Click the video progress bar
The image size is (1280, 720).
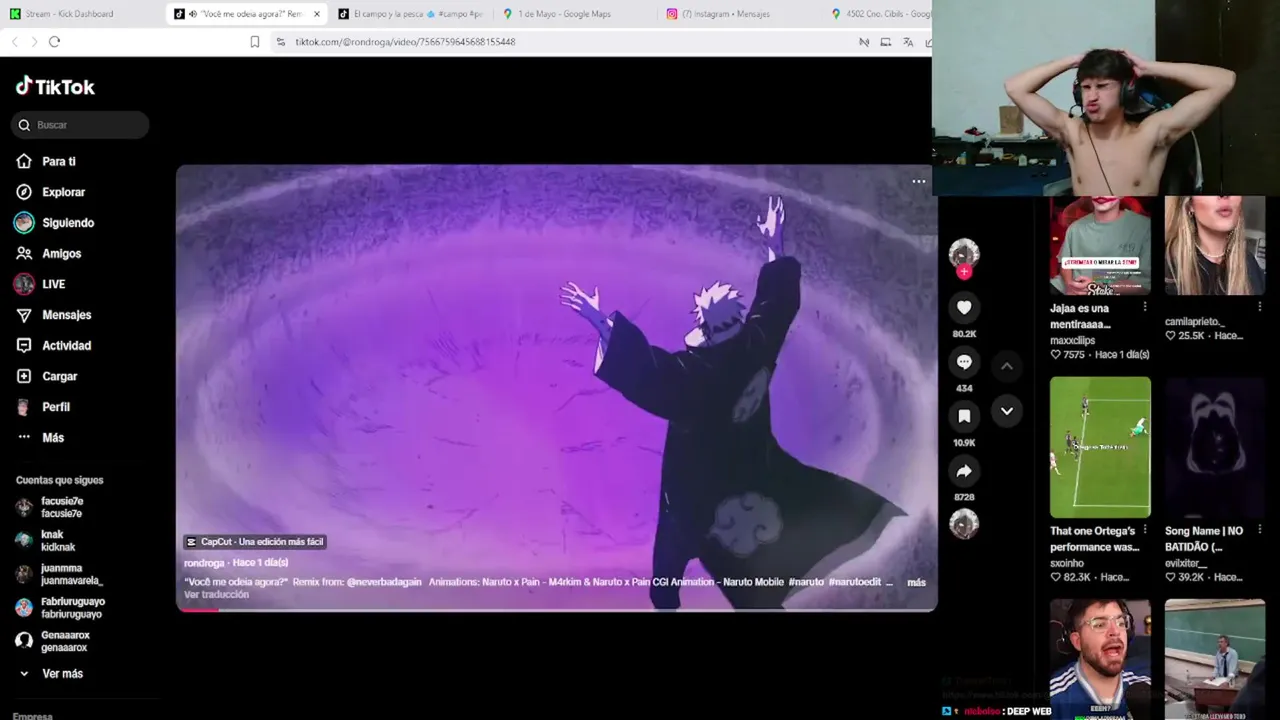pos(557,609)
